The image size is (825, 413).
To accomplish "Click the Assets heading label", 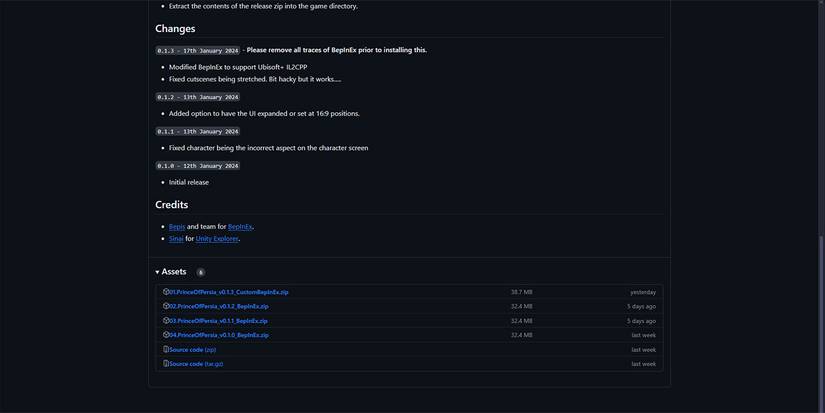I will click(174, 272).
